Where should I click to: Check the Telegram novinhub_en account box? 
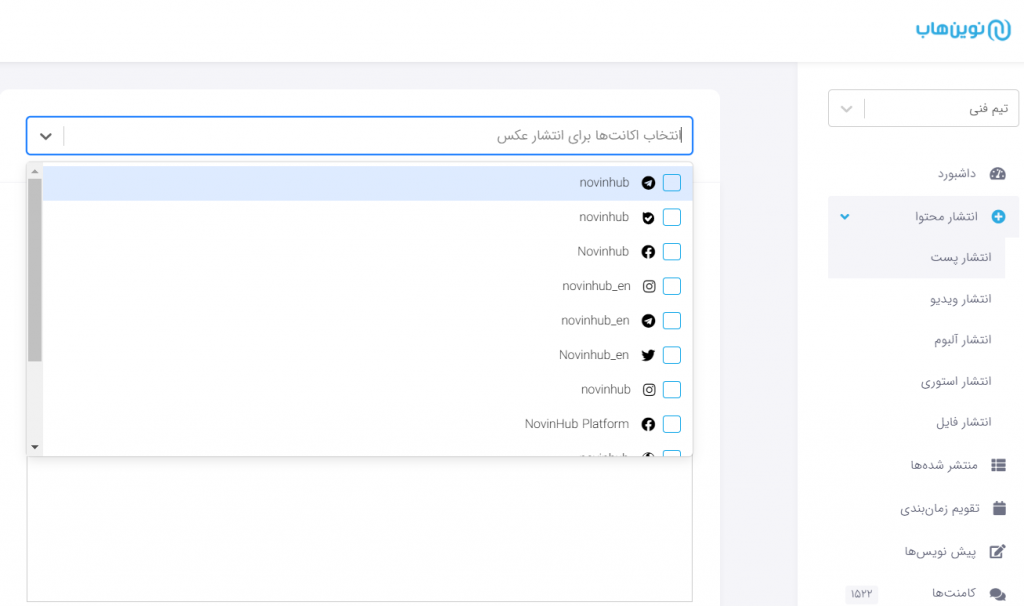point(671,321)
